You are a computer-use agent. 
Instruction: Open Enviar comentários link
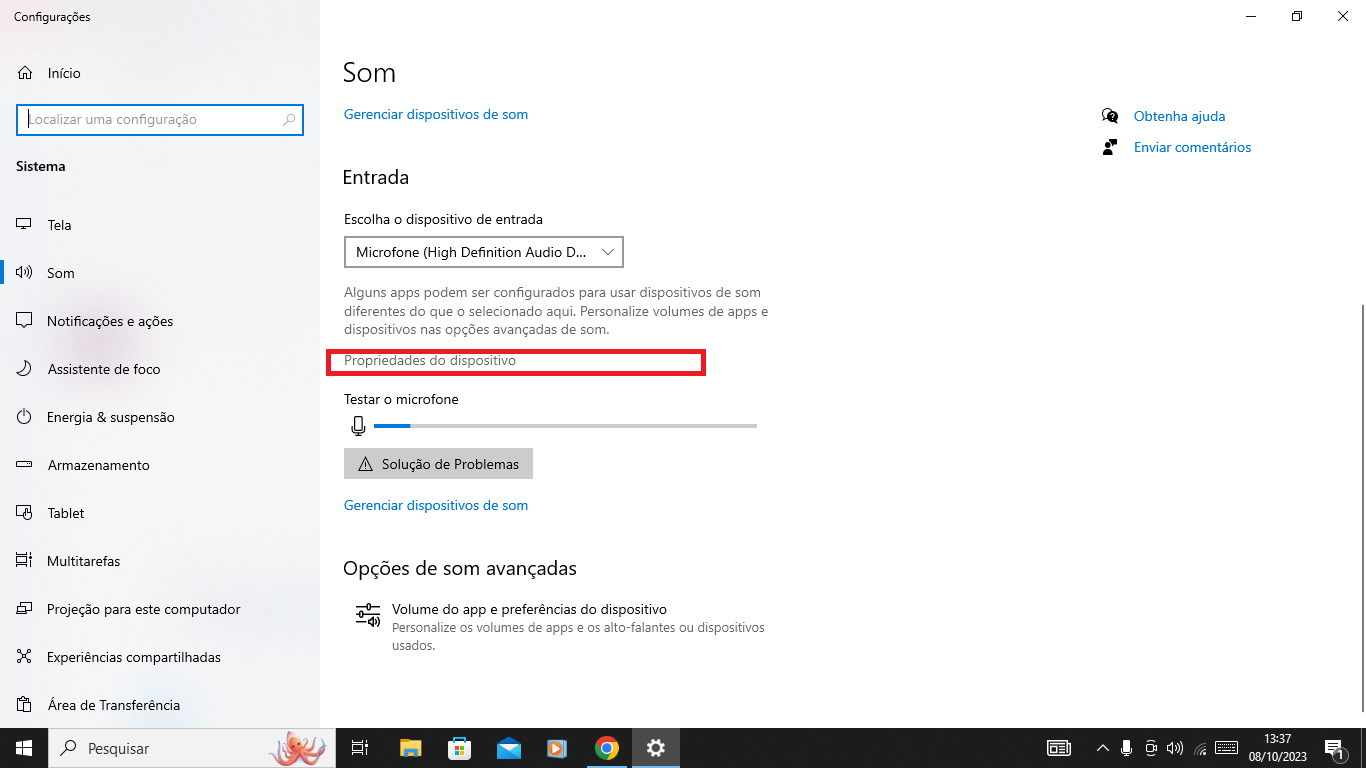point(1192,148)
